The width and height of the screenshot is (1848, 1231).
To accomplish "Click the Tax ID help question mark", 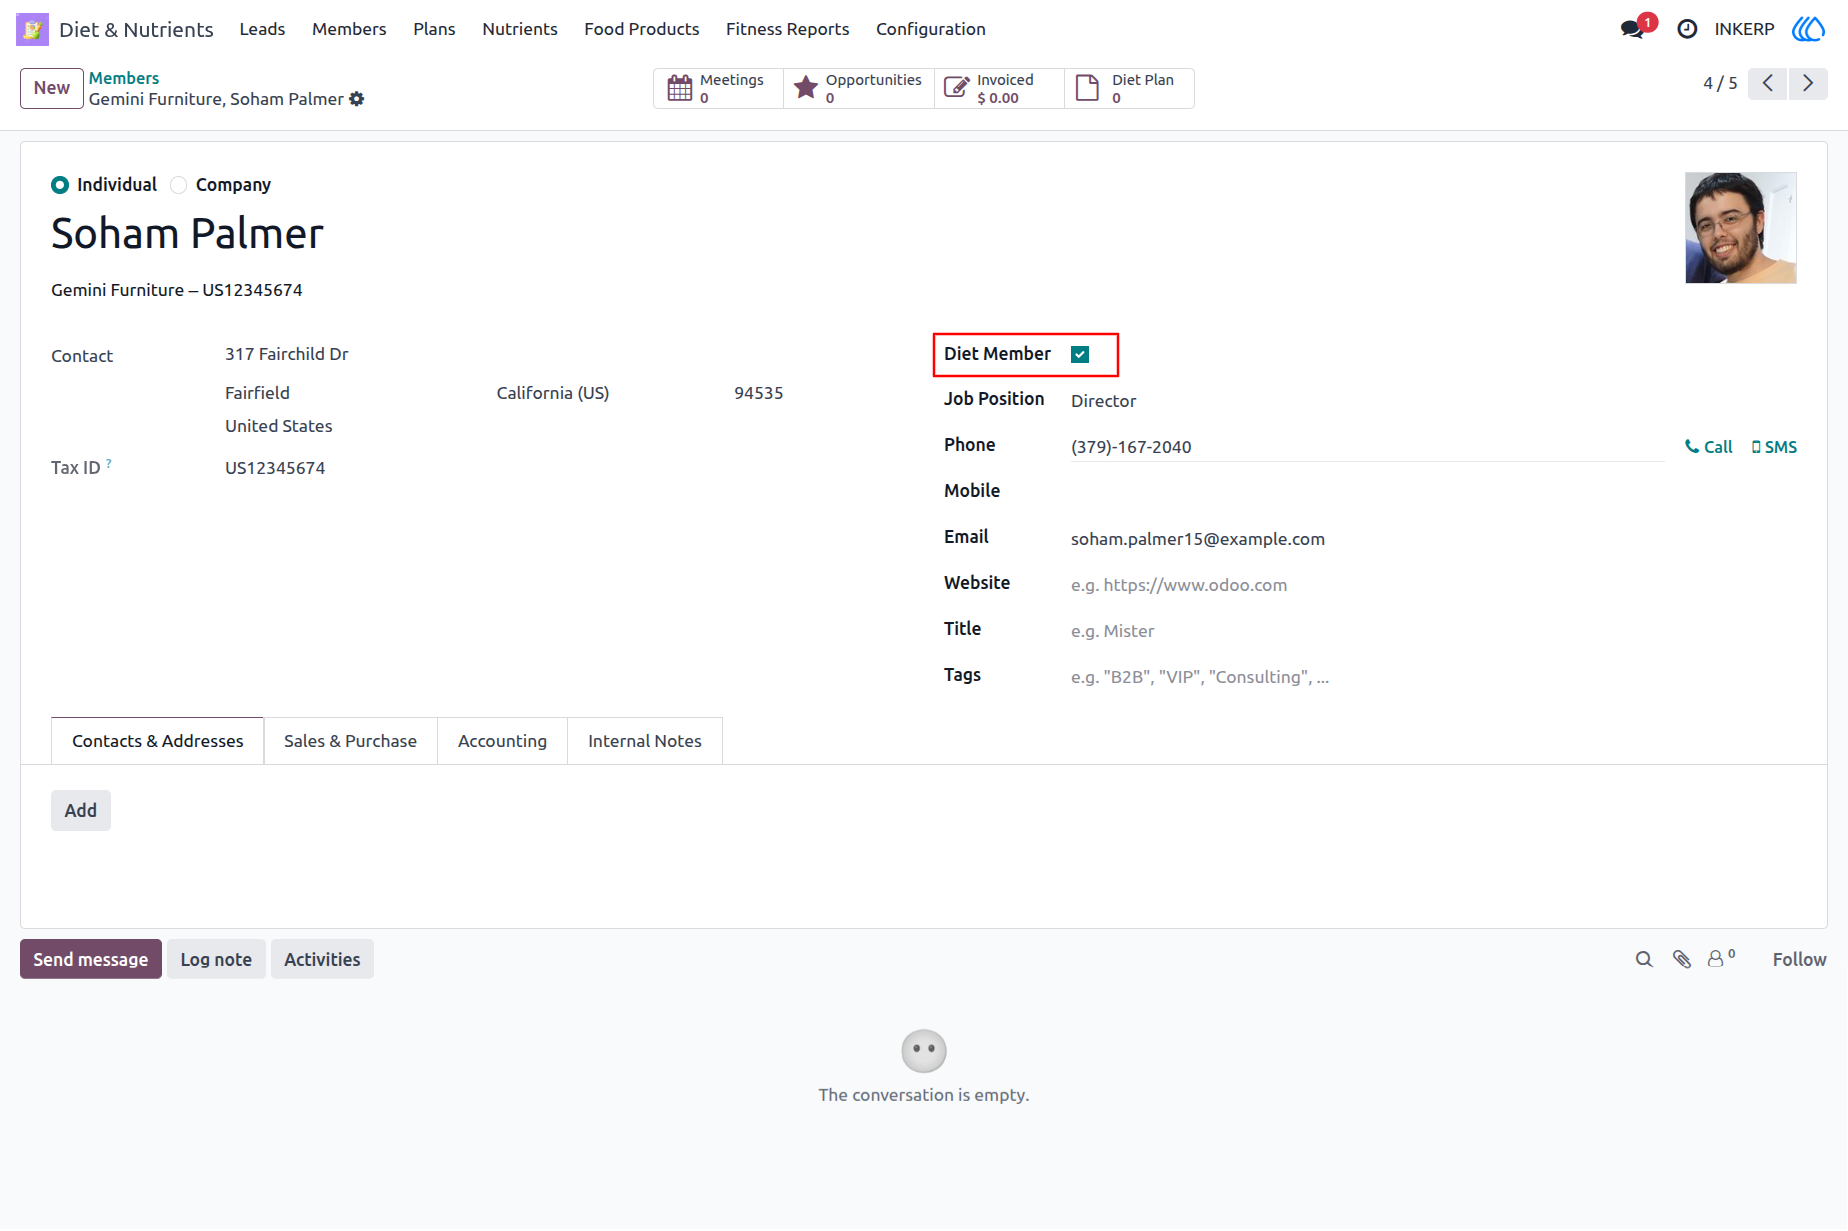I will pos(109,463).
